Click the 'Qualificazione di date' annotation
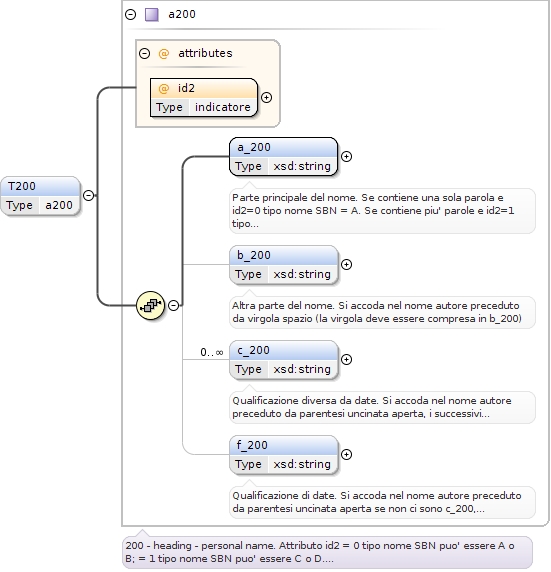551x572 pixels. (x=382, y=502)
